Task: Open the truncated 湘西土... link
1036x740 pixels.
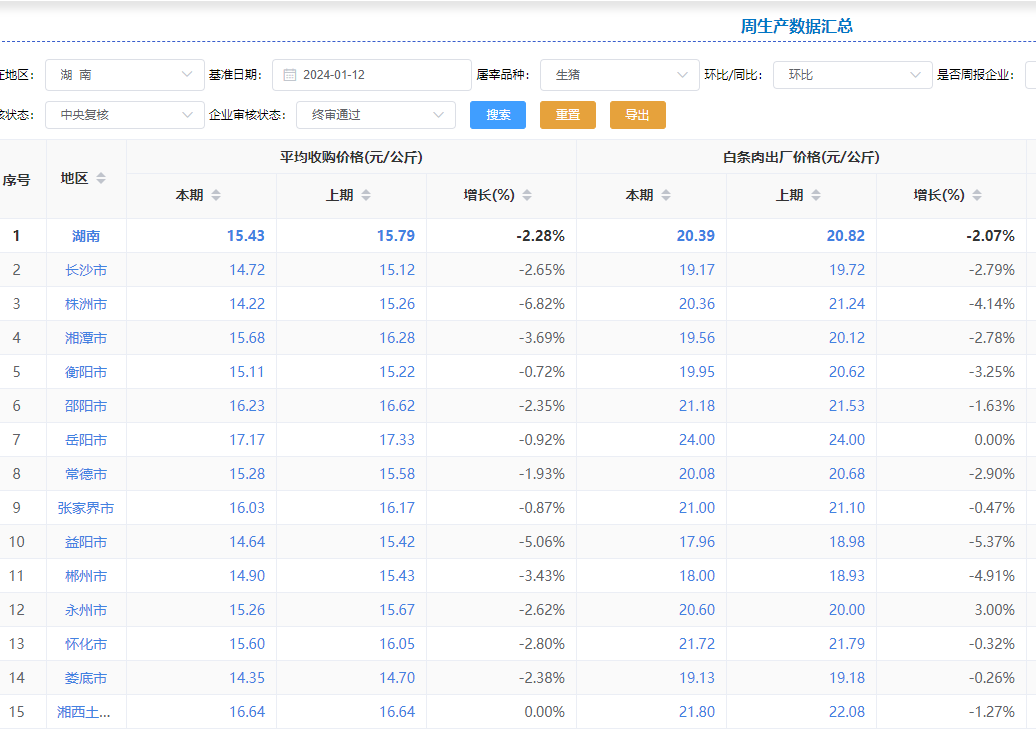Action: pos(84,712)
